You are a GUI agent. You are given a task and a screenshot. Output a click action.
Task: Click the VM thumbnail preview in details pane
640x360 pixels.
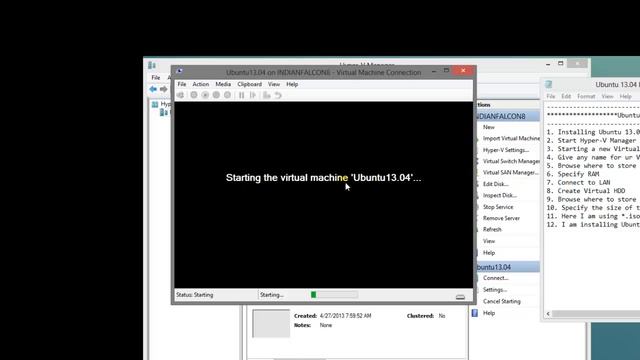[x=271, y=323]
